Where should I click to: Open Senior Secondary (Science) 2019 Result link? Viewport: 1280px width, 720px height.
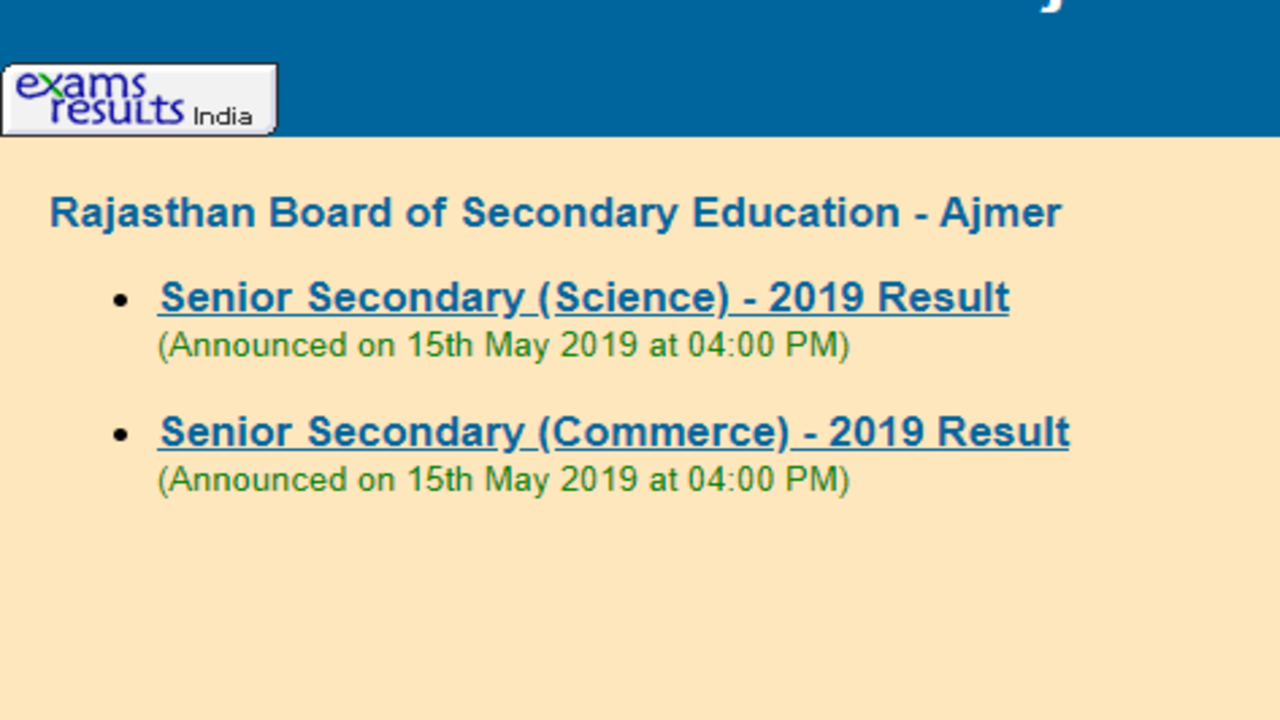tap(584, 298)
